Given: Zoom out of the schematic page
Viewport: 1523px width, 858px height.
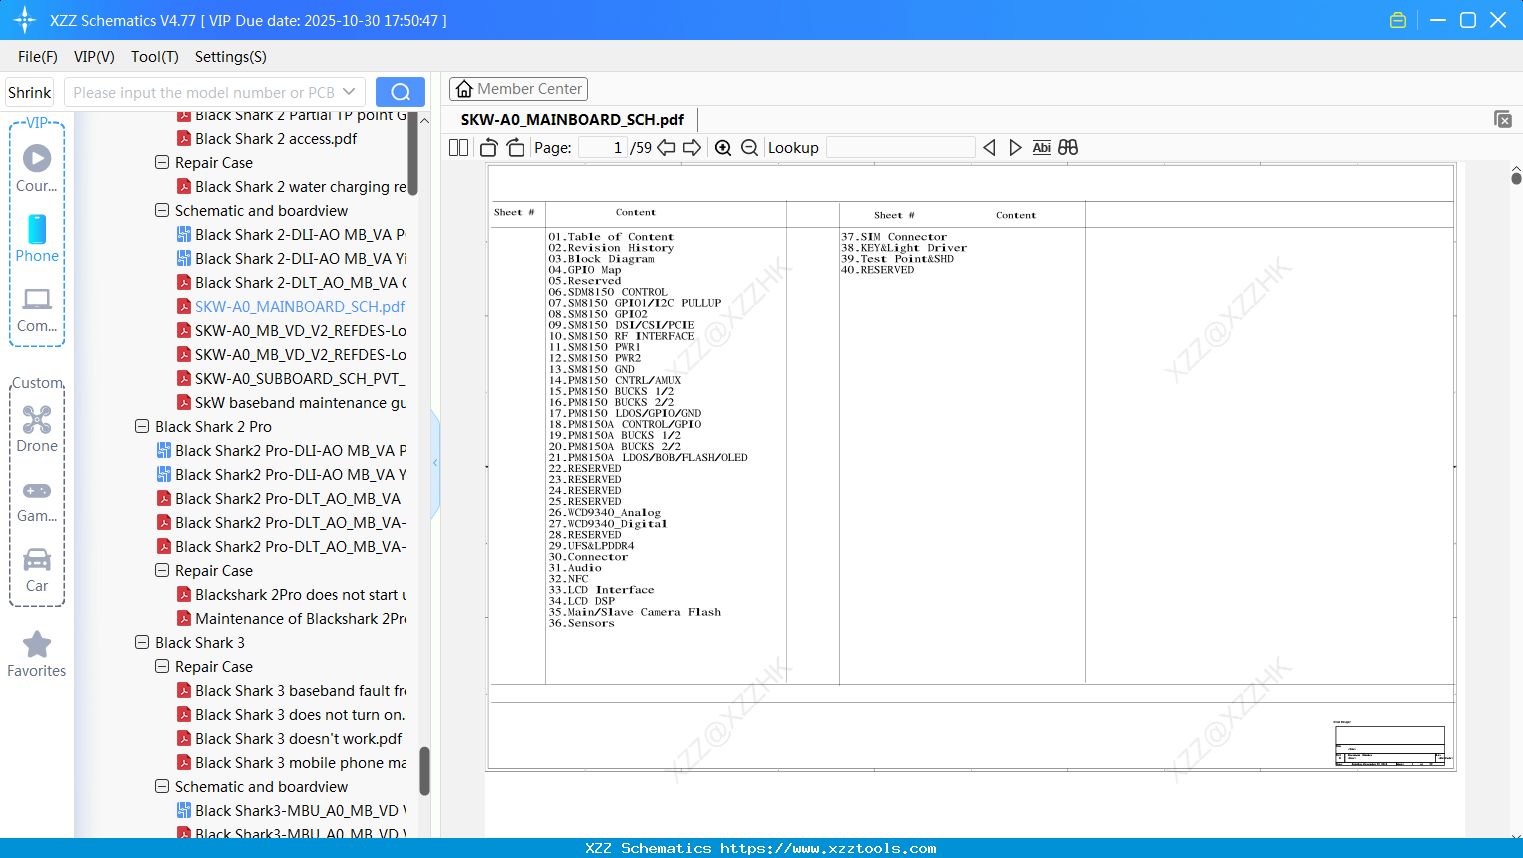Looking at the screenshot, I should coord(750,148).
